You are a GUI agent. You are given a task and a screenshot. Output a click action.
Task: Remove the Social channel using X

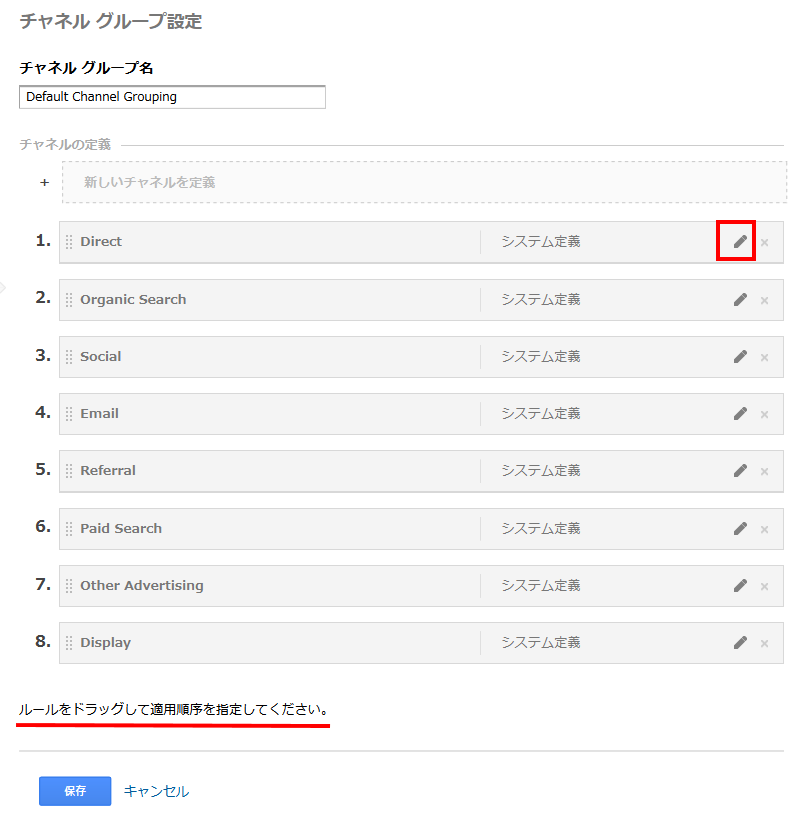[765, 358]
